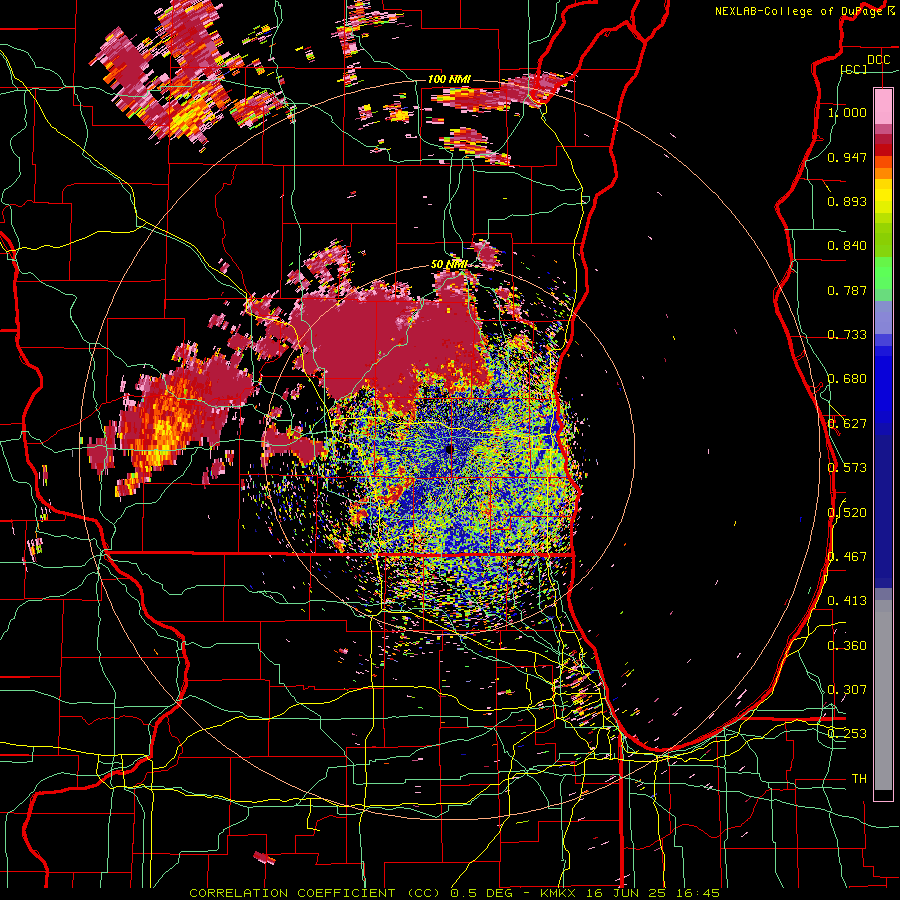Select the 0.947 scale value
Viewport: 900px width, 900px height.
847,157
